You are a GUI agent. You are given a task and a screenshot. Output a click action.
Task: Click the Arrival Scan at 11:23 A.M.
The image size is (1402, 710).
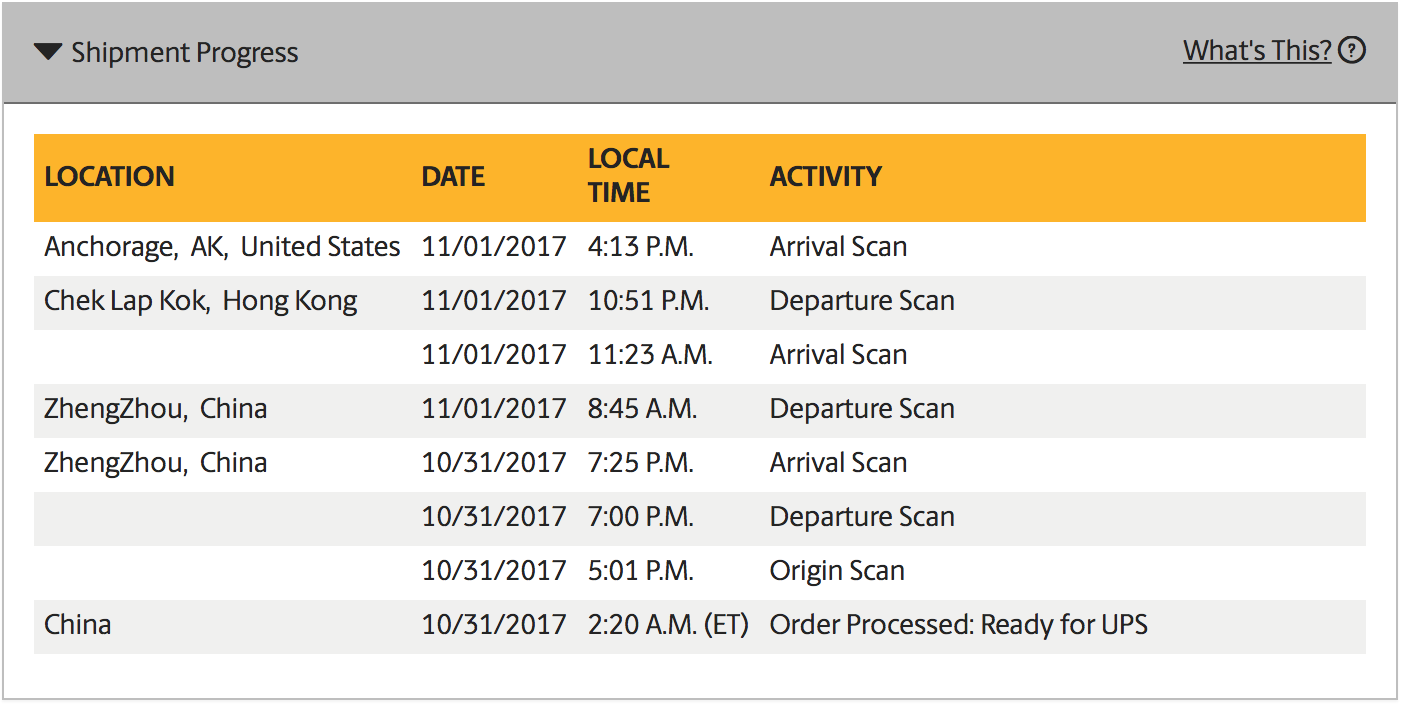point(838,355)
